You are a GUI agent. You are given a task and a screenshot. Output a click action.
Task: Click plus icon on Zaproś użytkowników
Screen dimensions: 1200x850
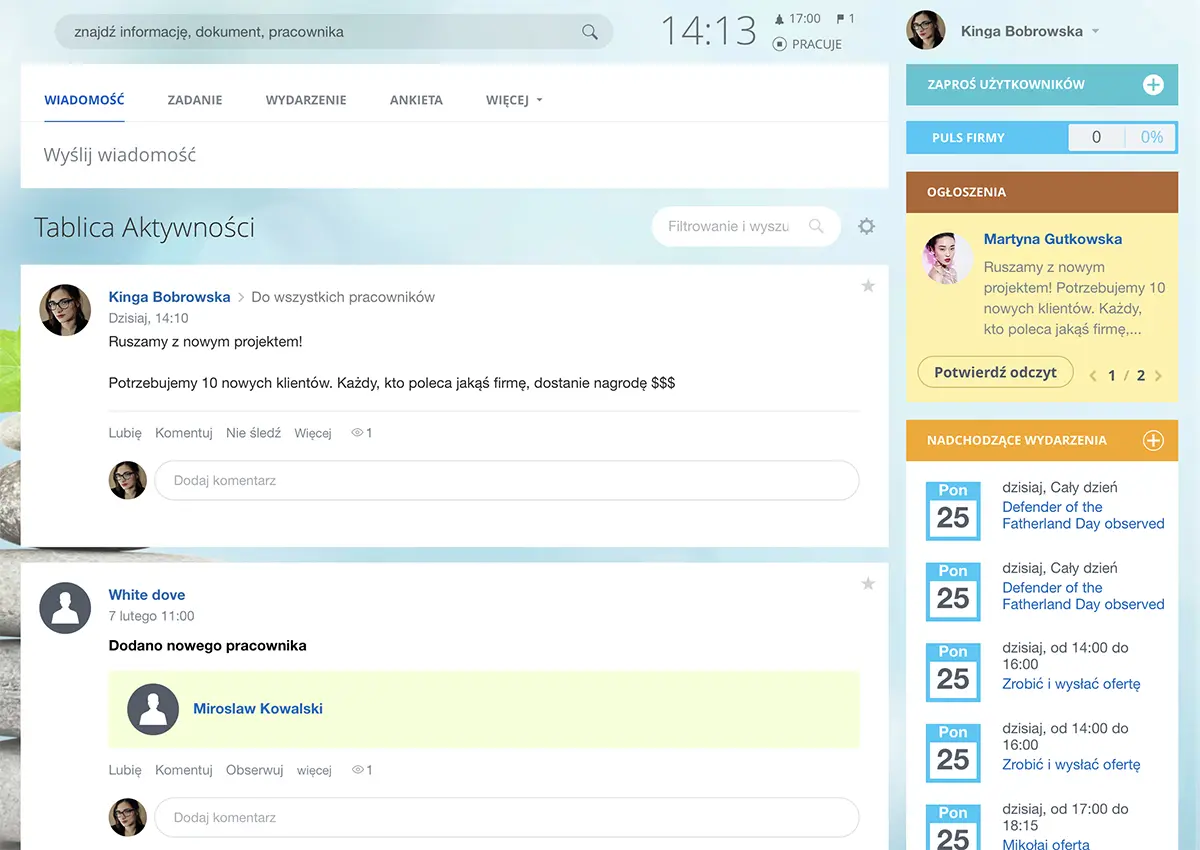(1153, 85)
